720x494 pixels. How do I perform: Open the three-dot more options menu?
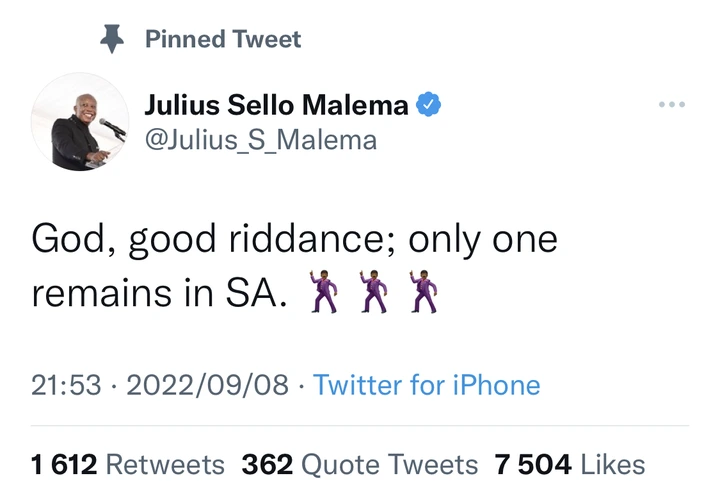(x=671, y=104)
